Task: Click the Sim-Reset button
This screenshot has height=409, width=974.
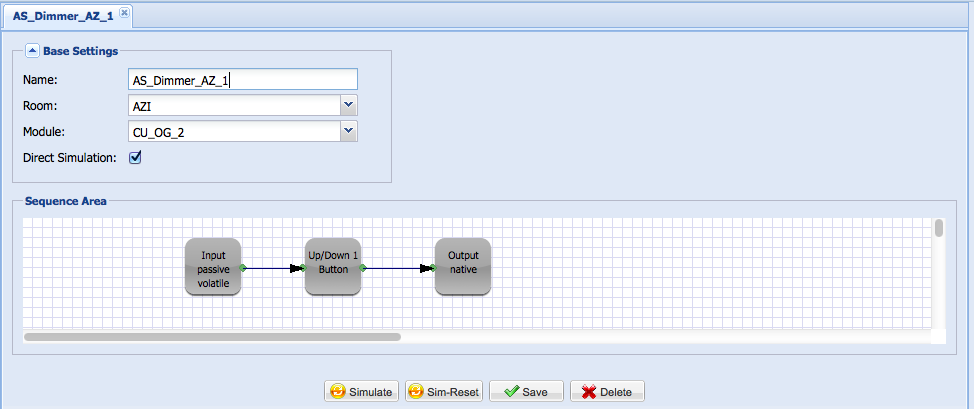Action: tap(444, 392)
